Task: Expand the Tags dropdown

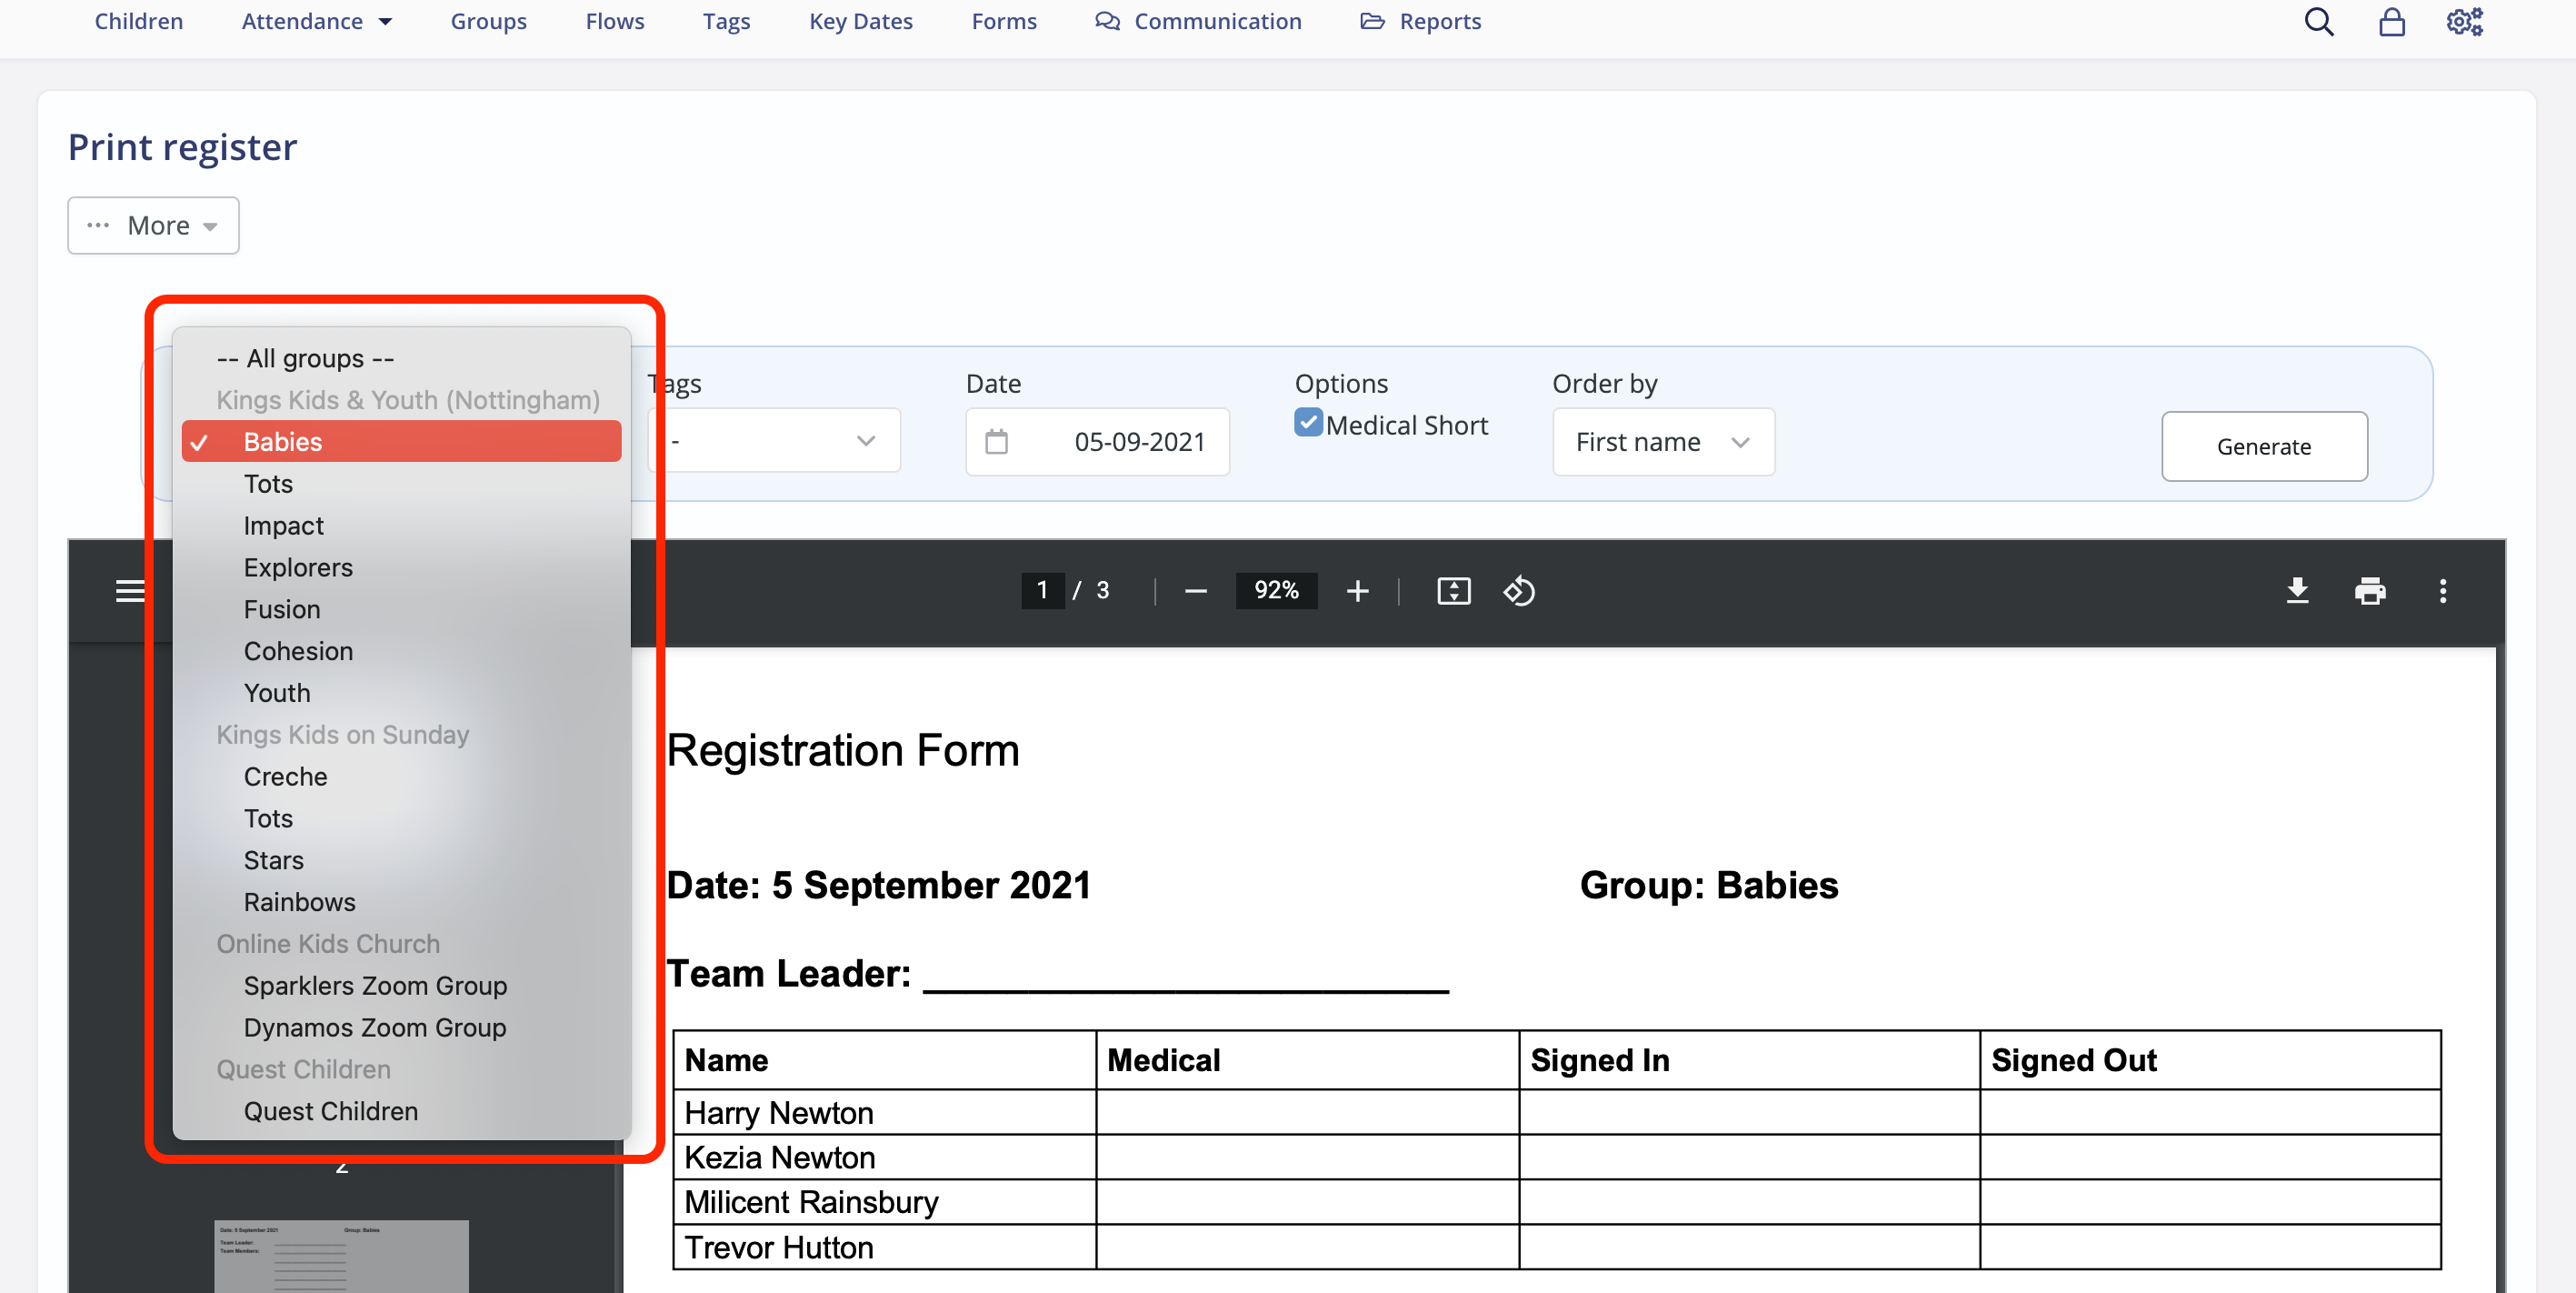Action: point(775,441)
